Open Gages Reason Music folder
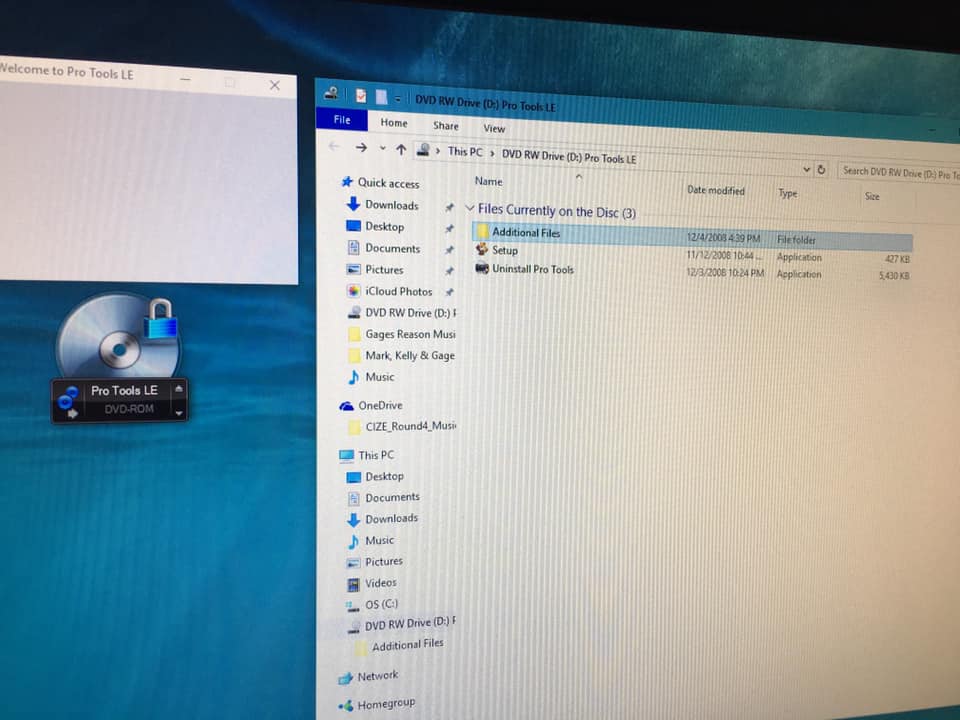 410,334
